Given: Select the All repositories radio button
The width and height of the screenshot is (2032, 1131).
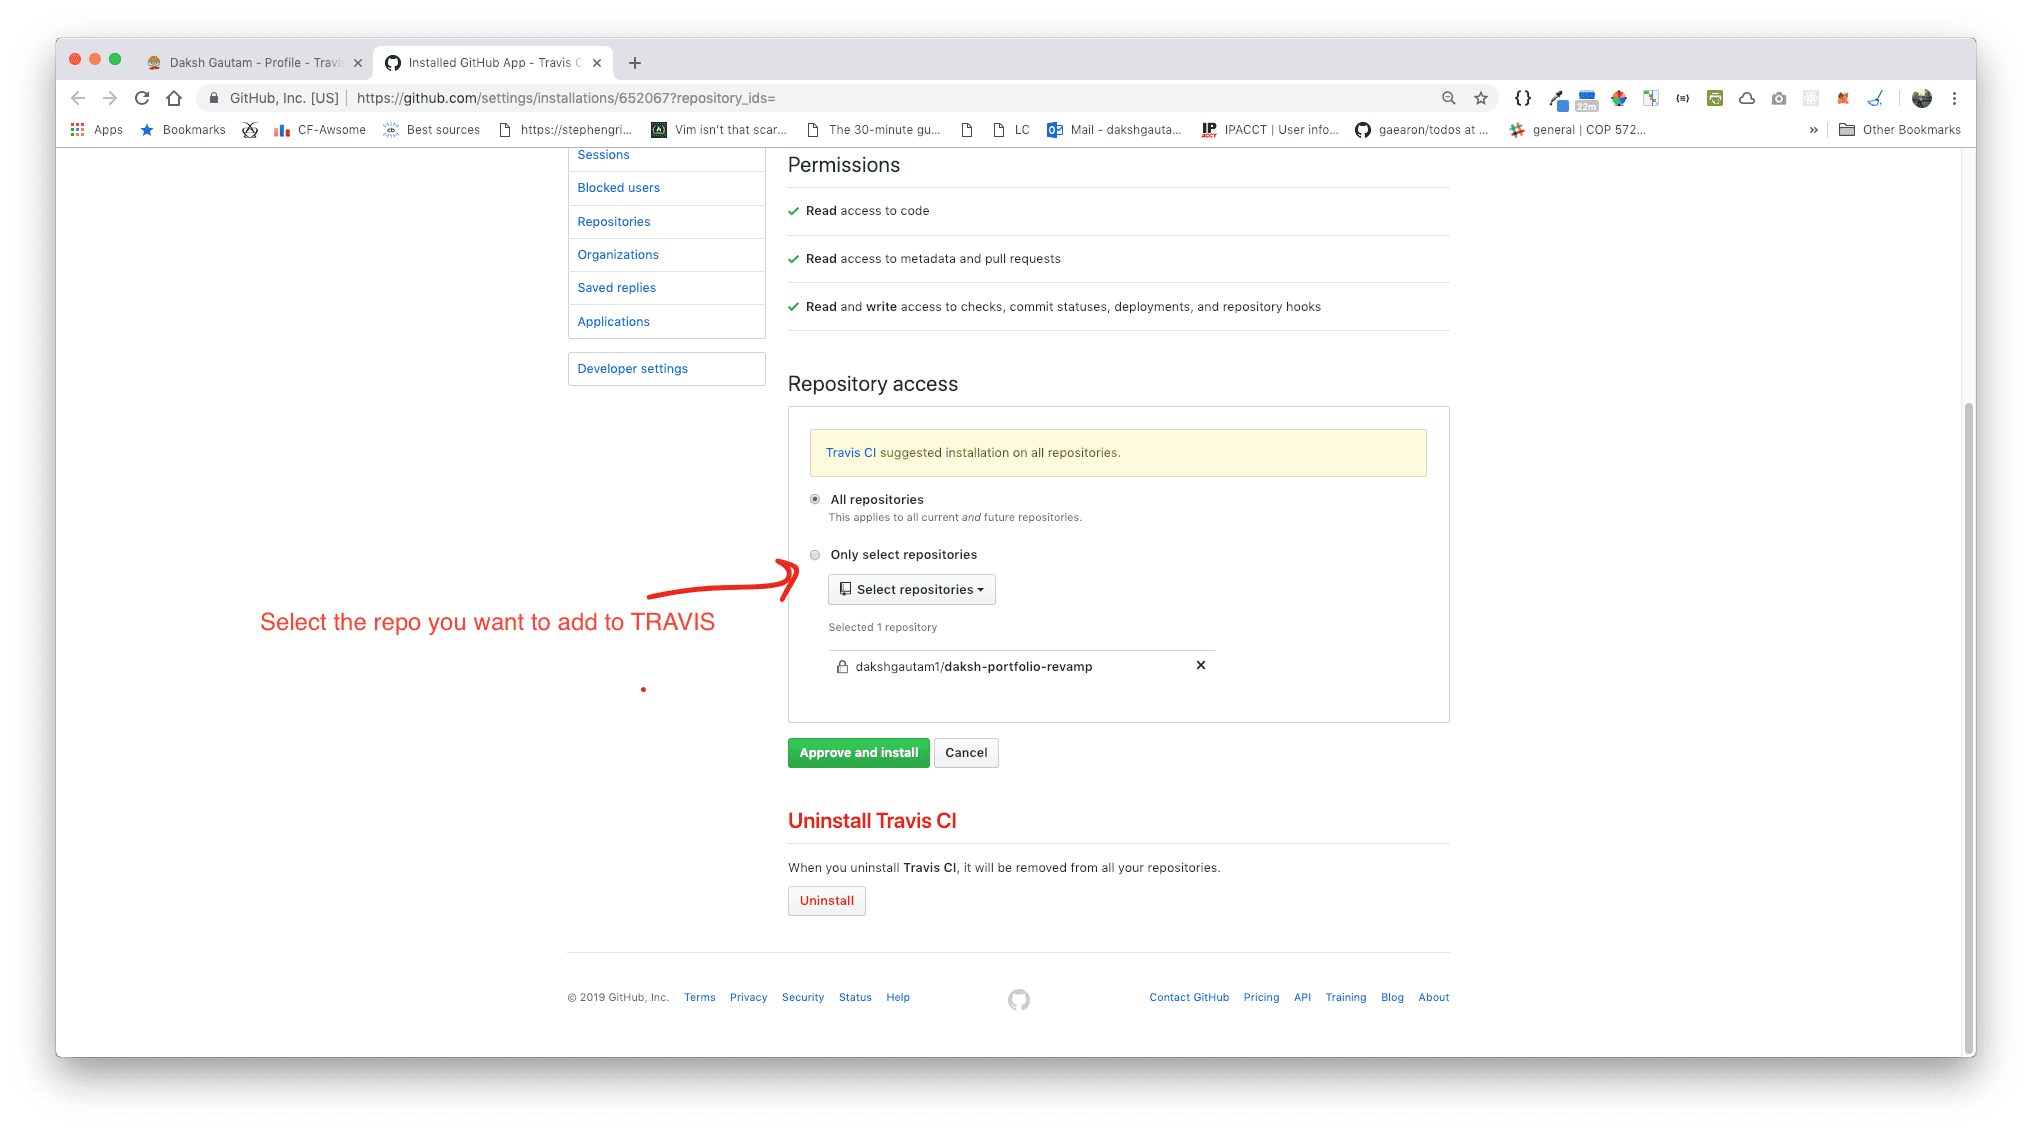Looking at the screenshot, I should pos(815,499).
